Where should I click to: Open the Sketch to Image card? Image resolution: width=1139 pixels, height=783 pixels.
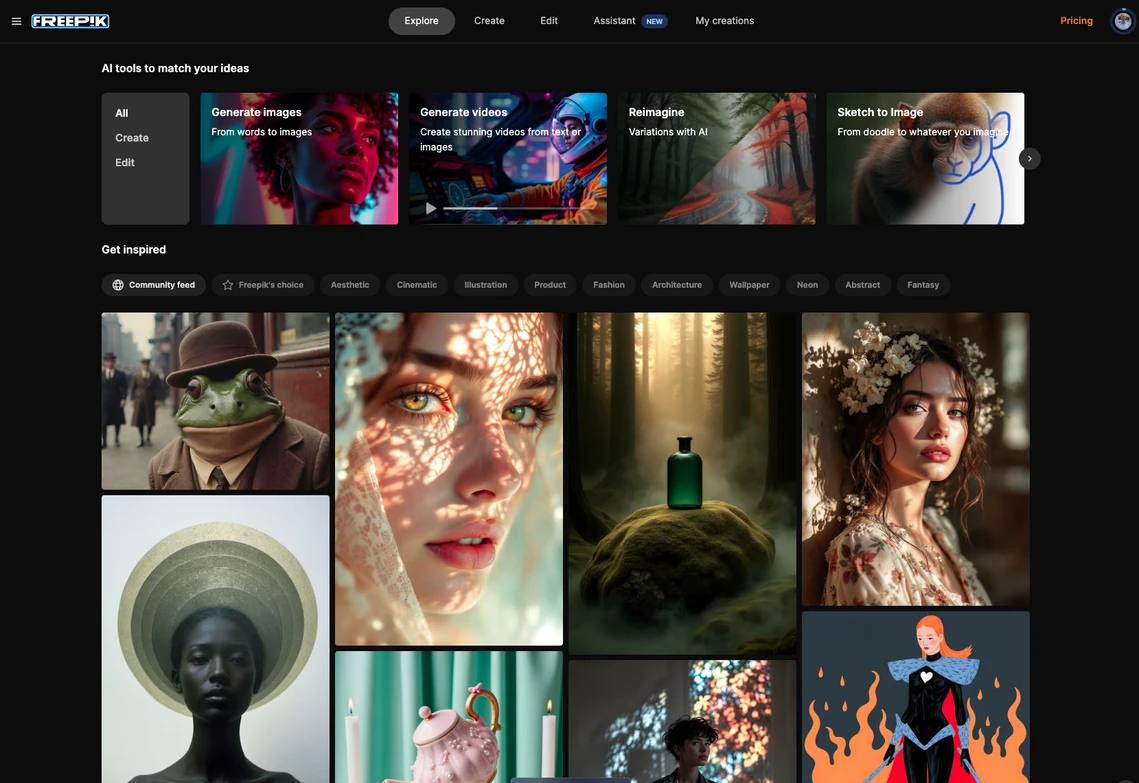[925, 159]
